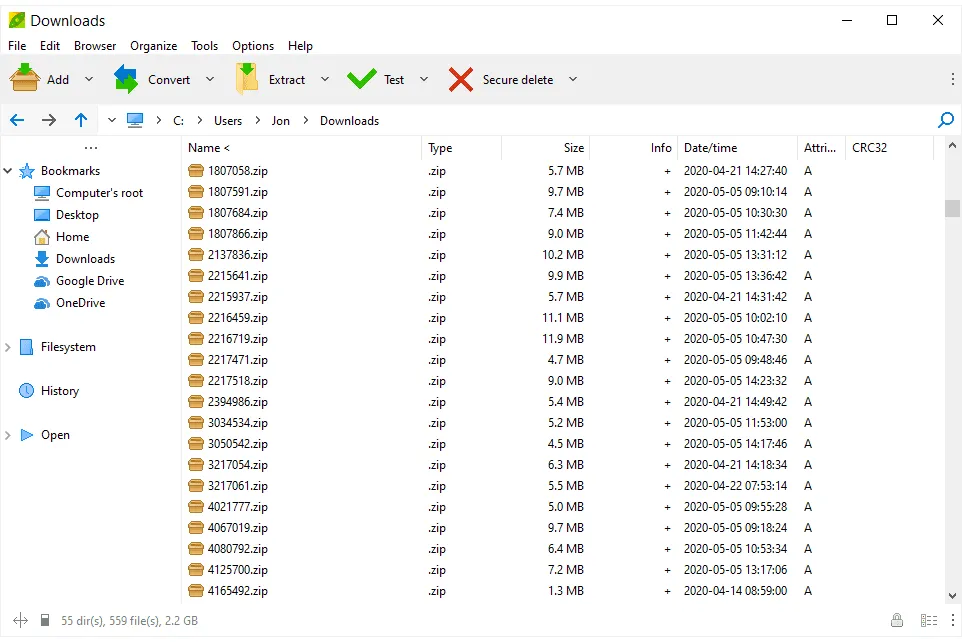962x642 pixels.
Task: Click Users in the breadcrumb path
Action: [x=228, y=120]
